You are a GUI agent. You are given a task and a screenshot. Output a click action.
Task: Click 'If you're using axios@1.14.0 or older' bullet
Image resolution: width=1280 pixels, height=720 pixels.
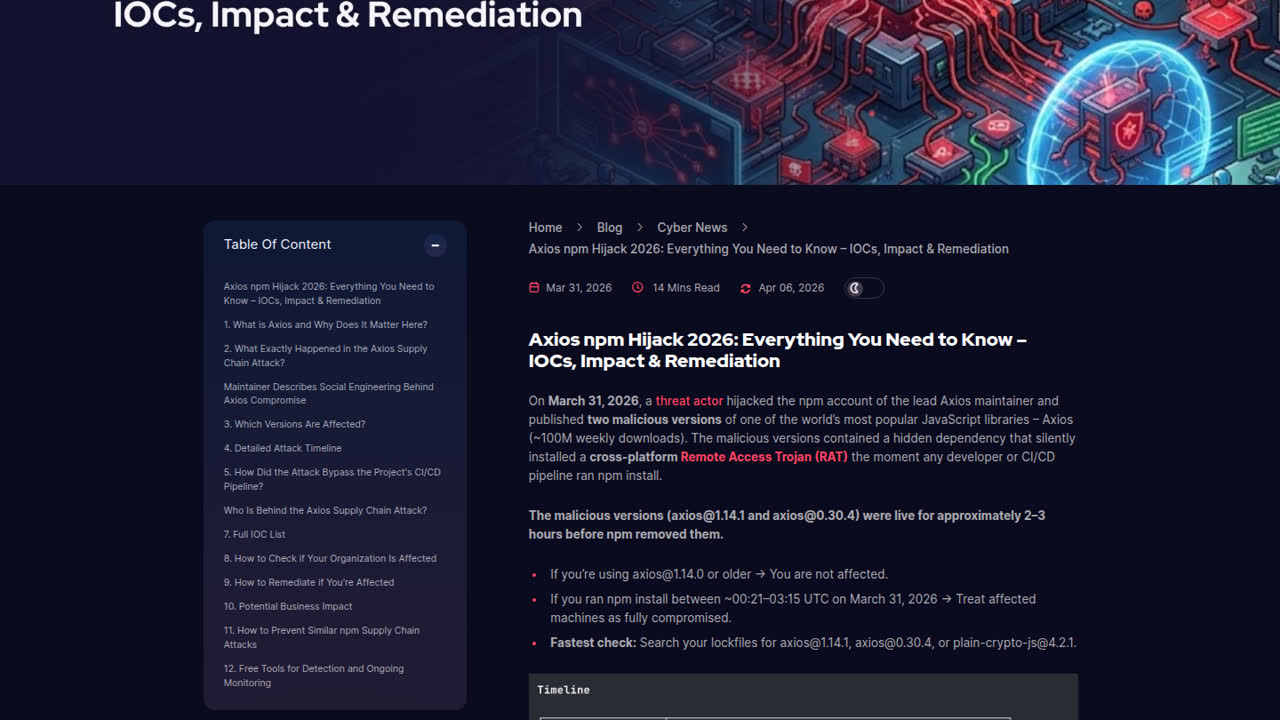point(718,574)
